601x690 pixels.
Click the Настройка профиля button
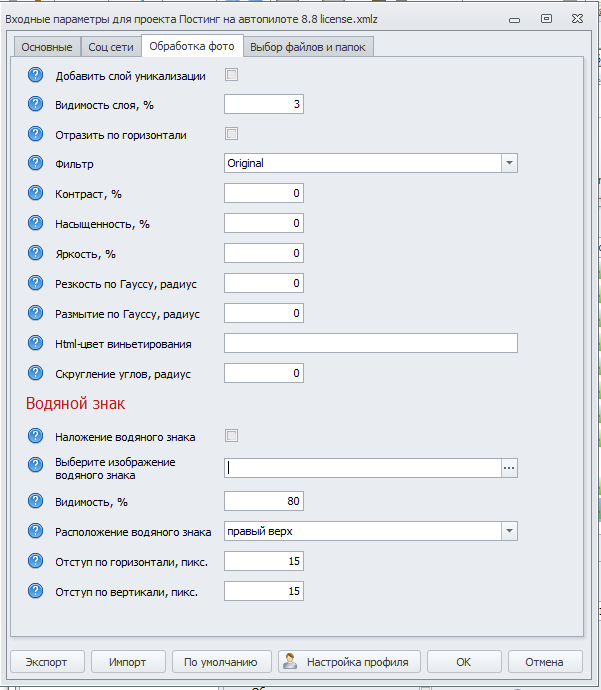349,662
